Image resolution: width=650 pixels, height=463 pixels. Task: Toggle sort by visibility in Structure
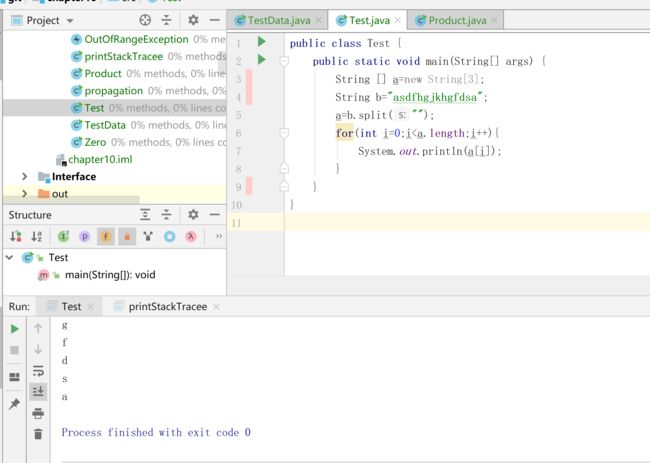click(16, 236)
